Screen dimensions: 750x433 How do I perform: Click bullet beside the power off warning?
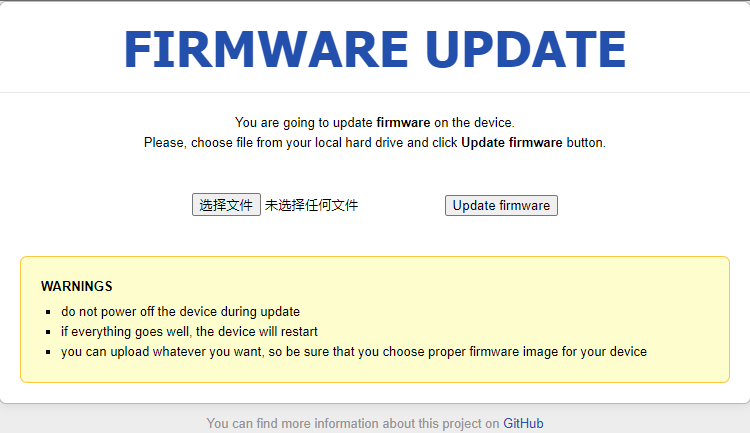click(47, 312)
